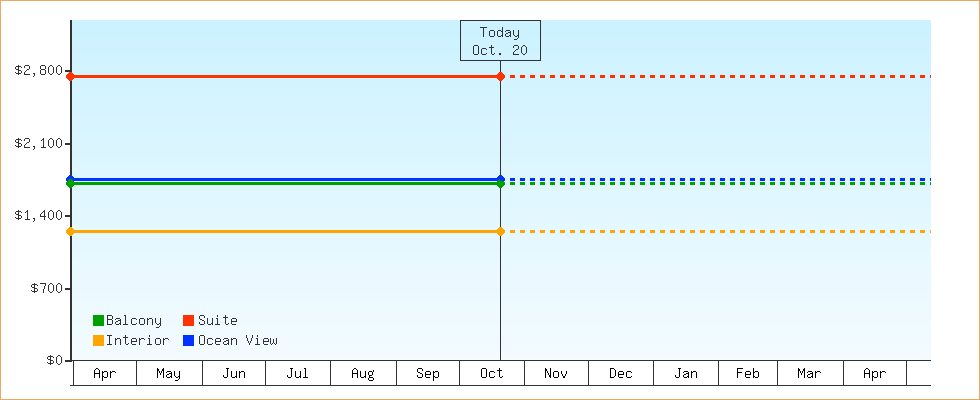
Task: Select the Aug month on the timeline
Action: [x=363, y=374]
